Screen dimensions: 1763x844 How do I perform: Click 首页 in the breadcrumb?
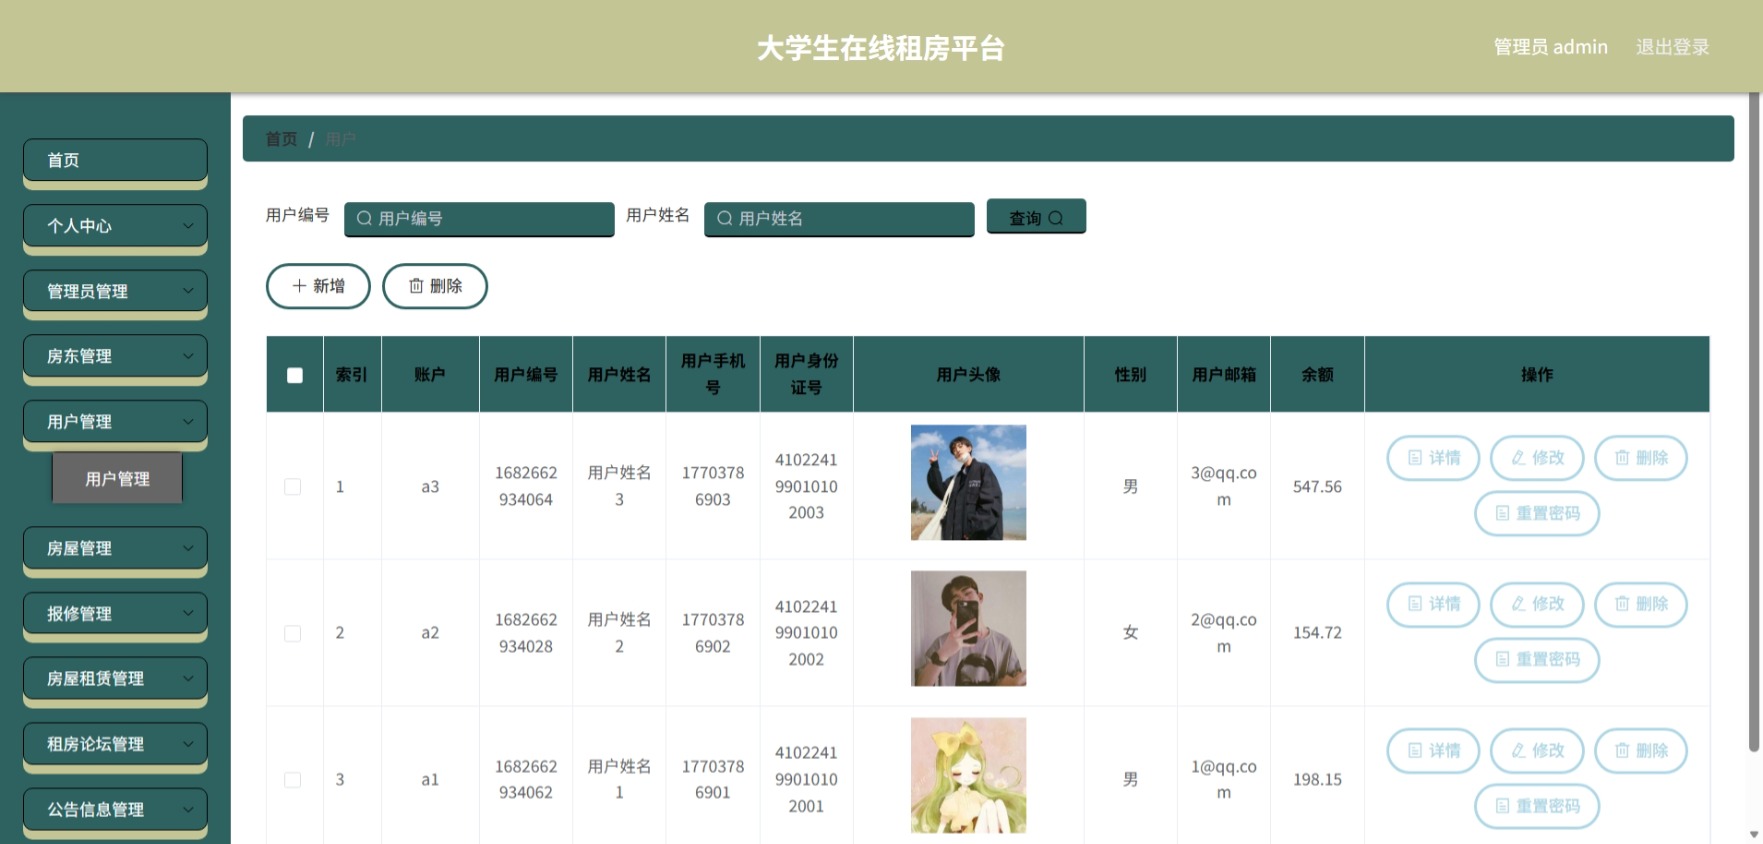coord(281,139)
